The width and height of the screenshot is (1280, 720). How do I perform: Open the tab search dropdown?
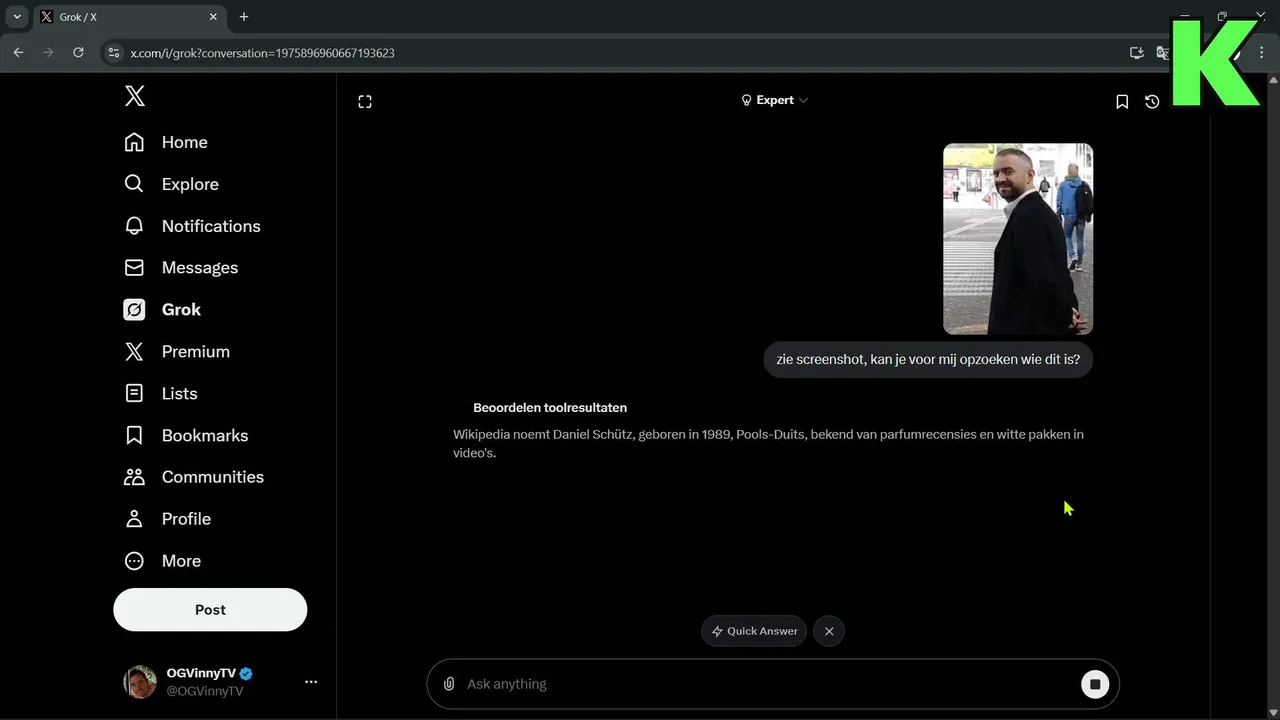(17, 17)
